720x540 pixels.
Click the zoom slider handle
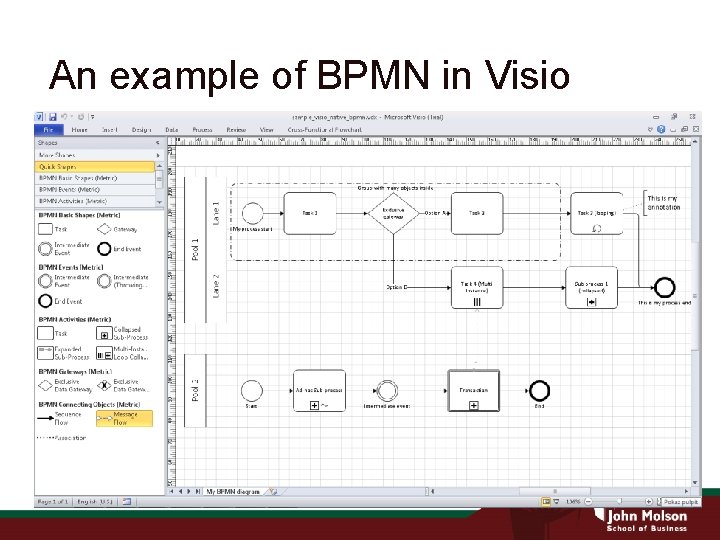[619, 501]
